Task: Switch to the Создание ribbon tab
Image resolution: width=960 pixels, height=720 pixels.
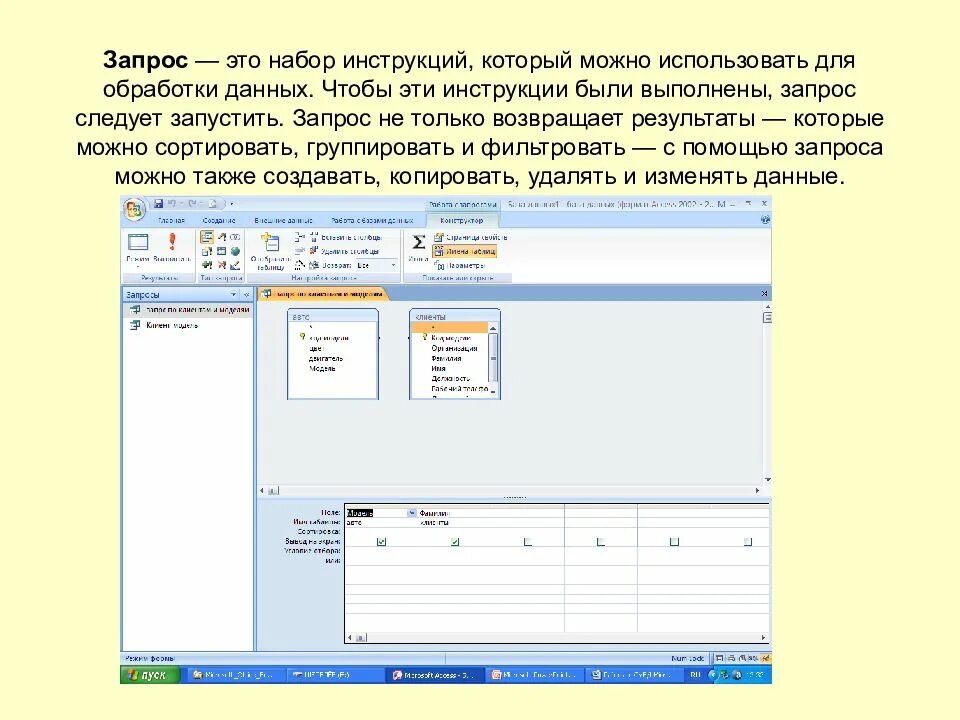Action: (219, 220)
